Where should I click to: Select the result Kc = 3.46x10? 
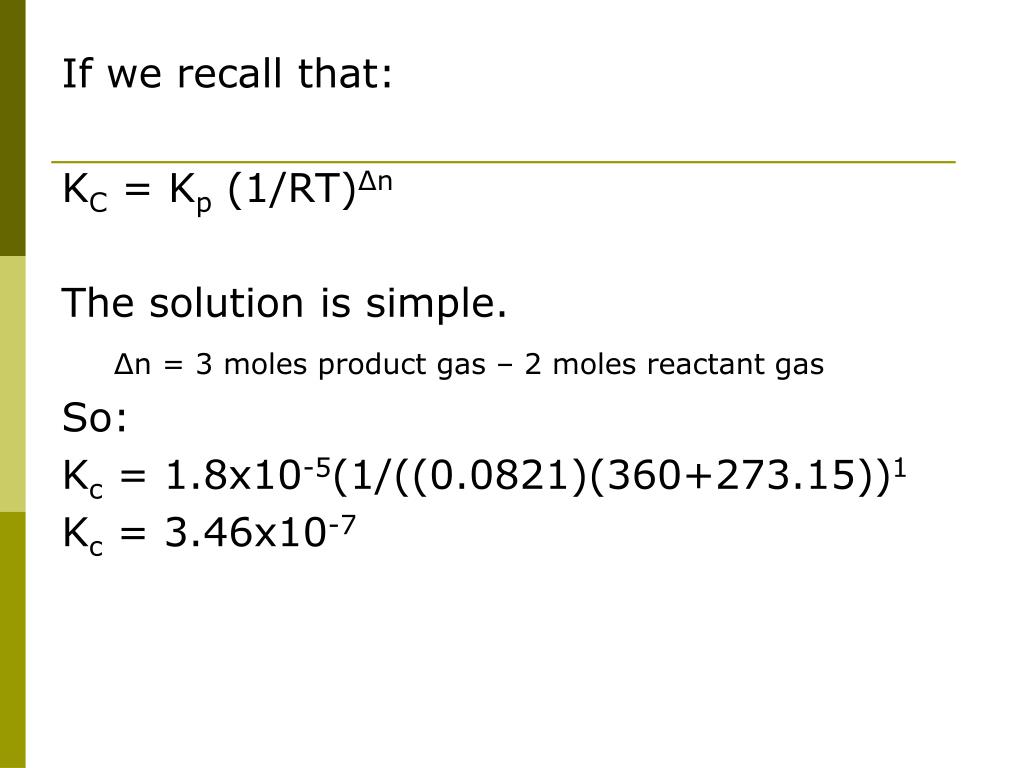click(x=208, y=533)
